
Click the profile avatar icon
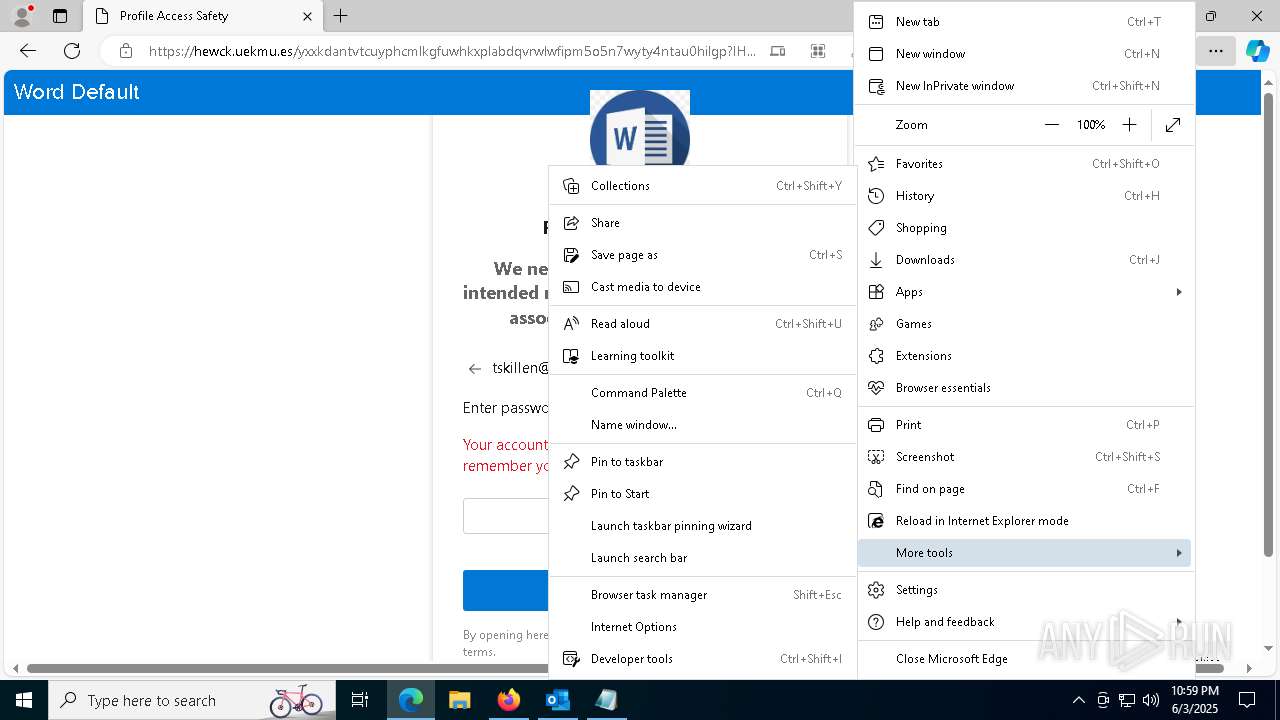pos(22,16)
